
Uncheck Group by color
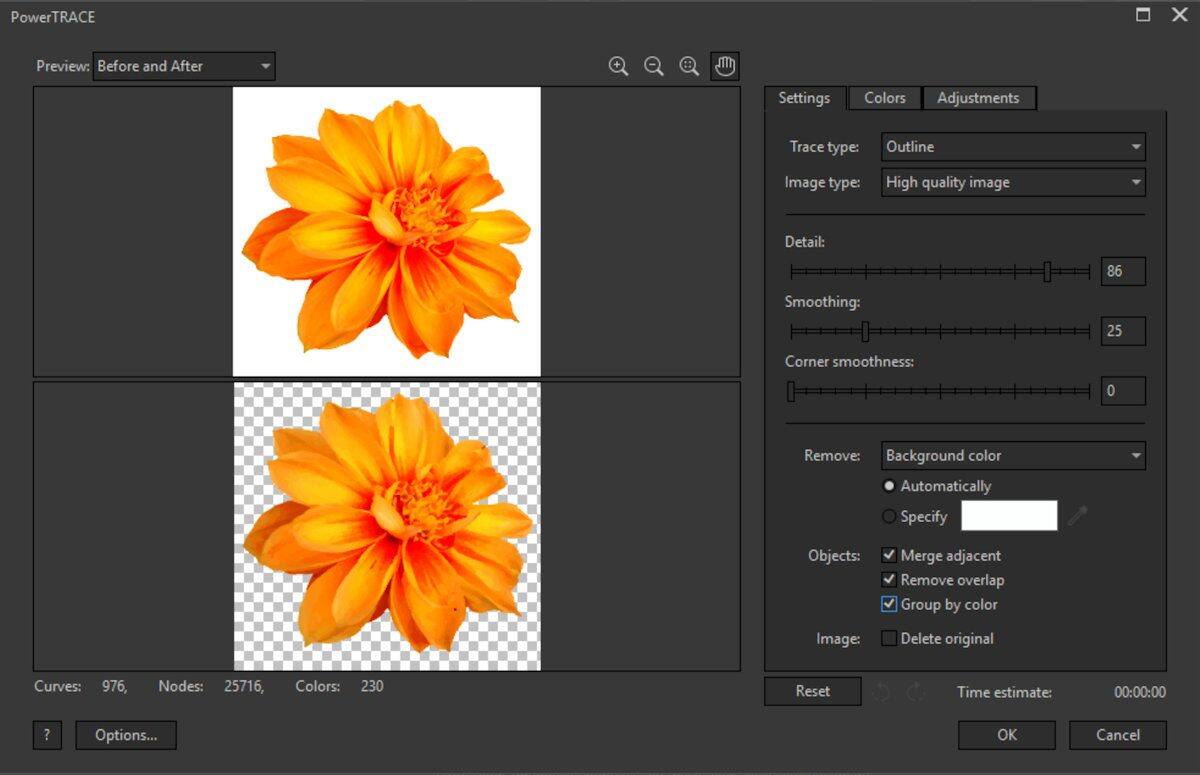pos(889,603)
